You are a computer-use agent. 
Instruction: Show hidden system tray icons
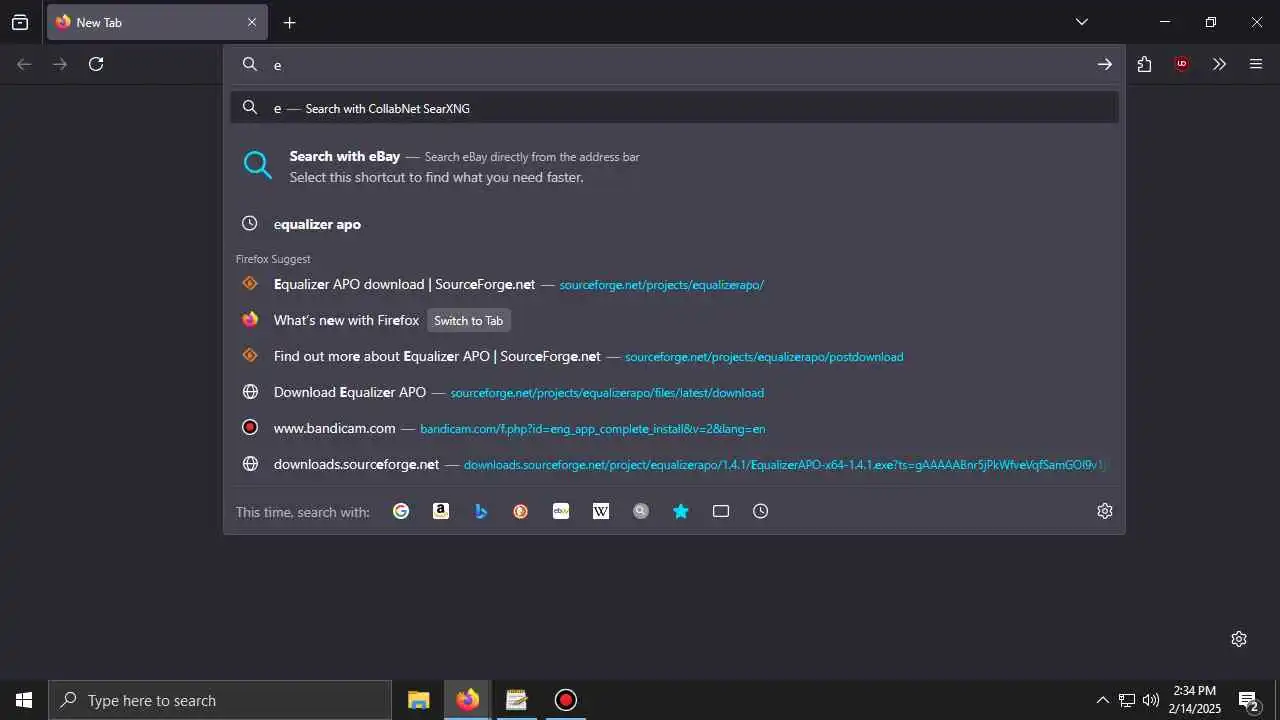point(1103,700)
